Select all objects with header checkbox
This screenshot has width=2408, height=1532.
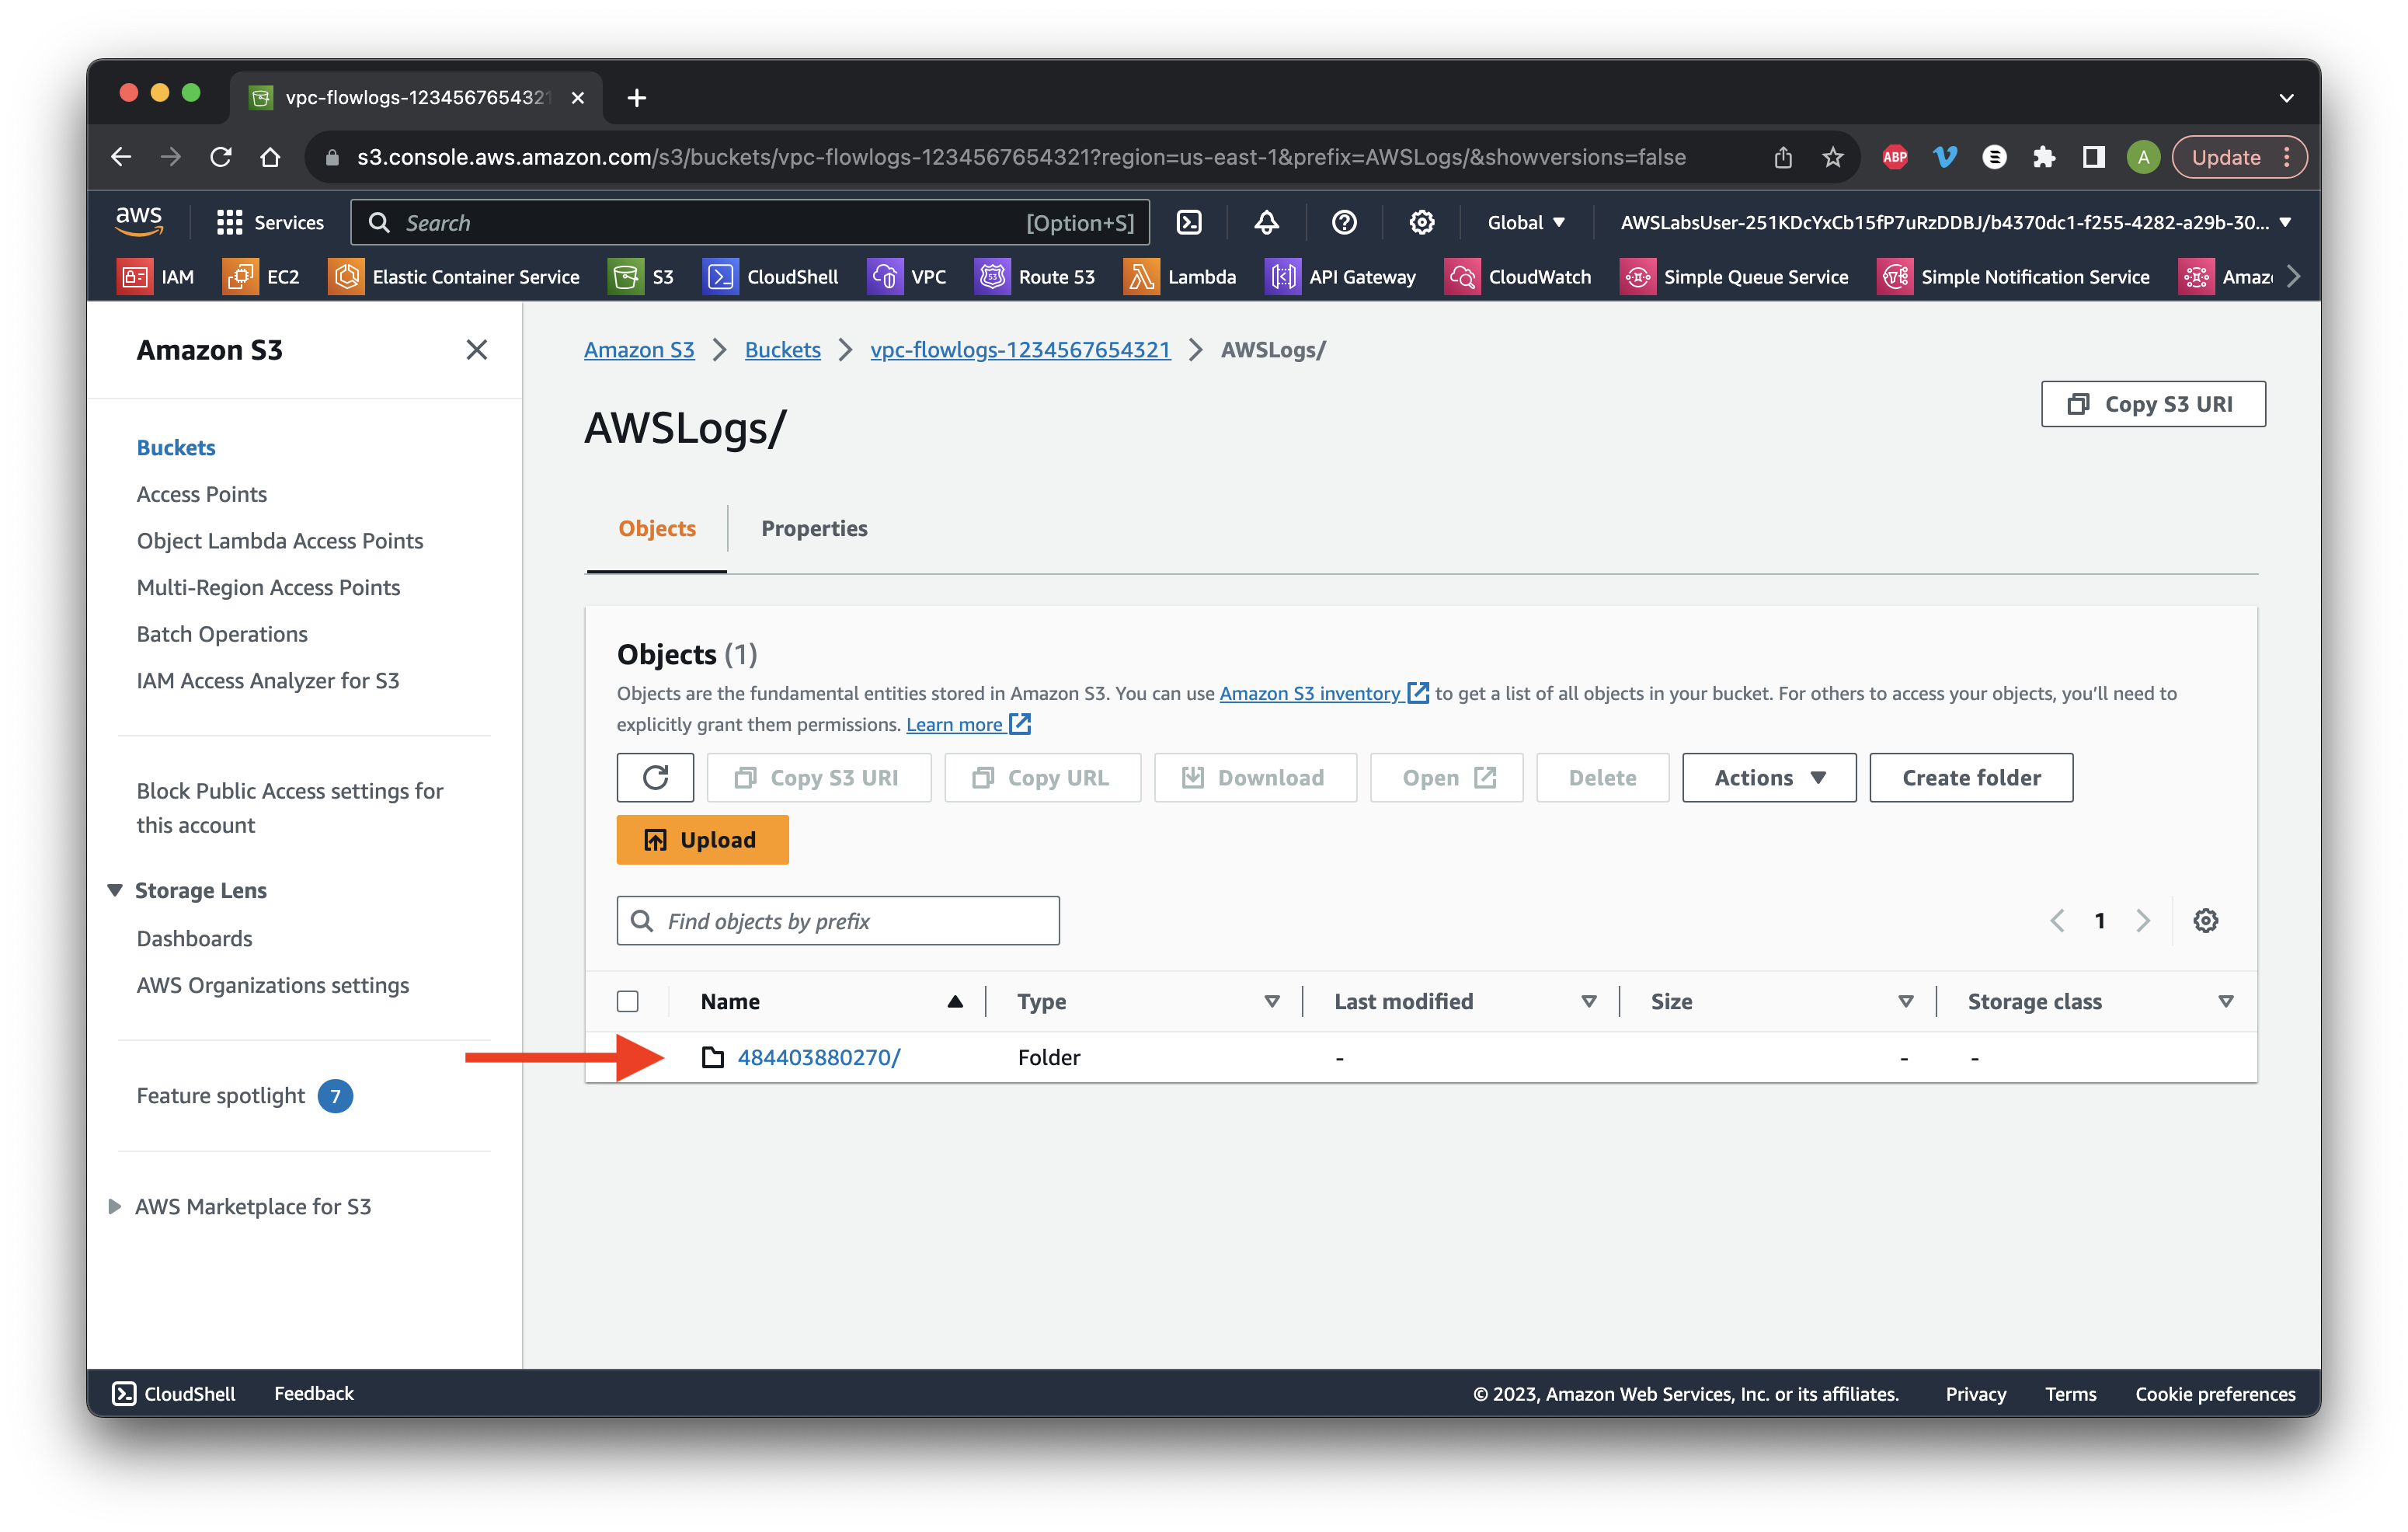tap(628, 1001)
